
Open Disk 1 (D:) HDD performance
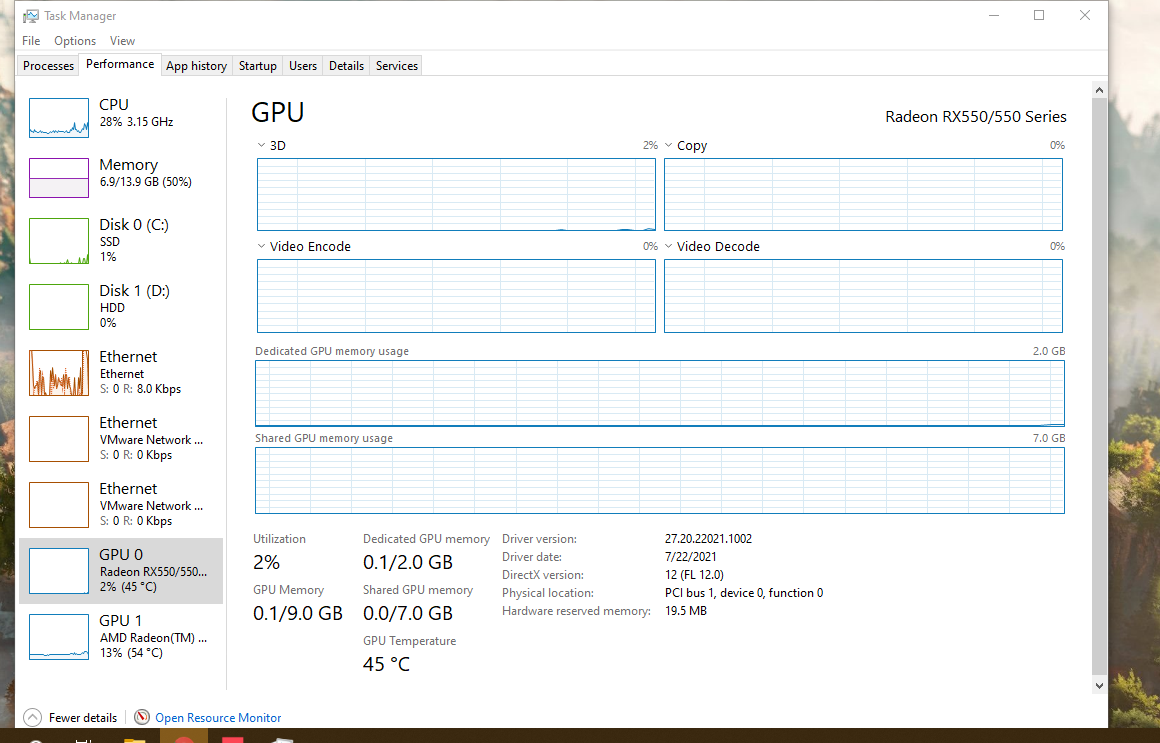pos(121,306)
